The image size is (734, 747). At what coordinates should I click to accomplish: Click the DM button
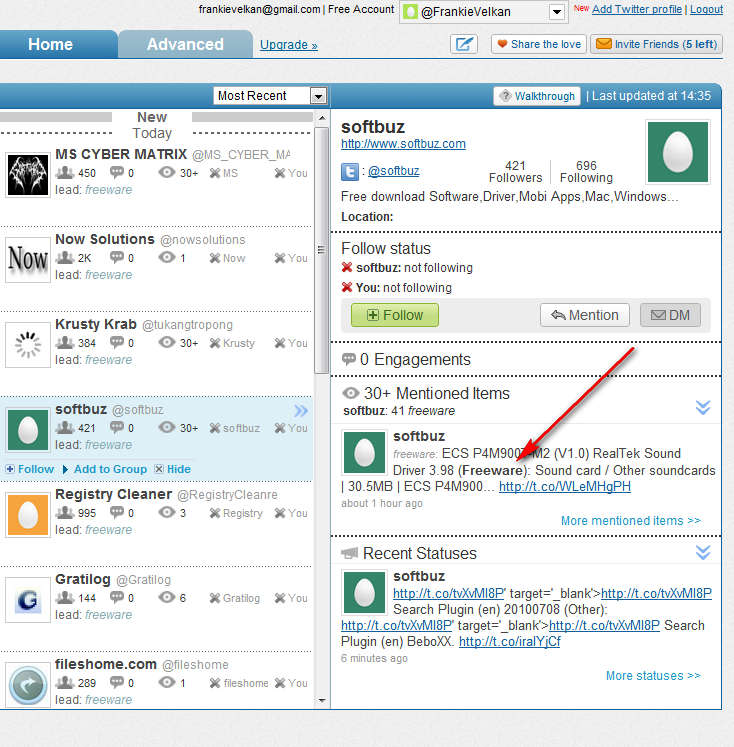(670, 315)
